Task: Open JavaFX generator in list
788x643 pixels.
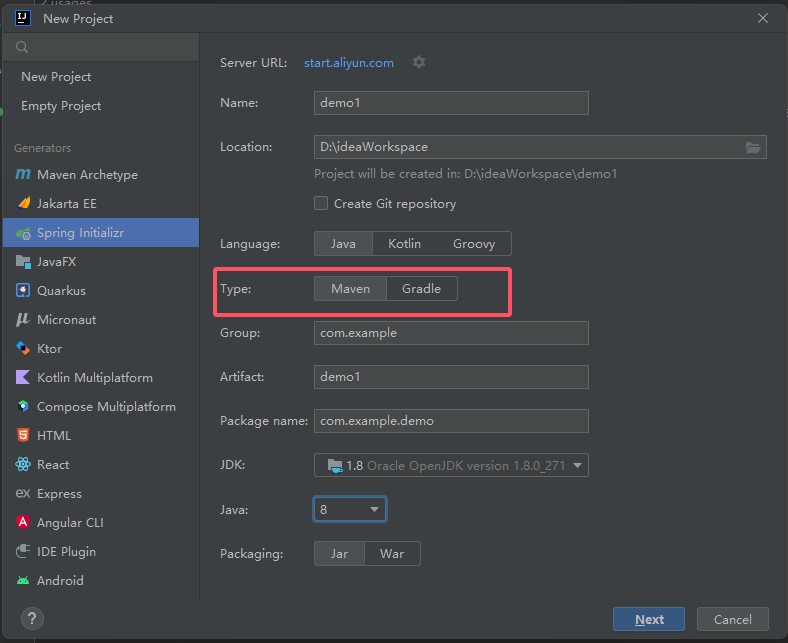Action: pos(57,262)
